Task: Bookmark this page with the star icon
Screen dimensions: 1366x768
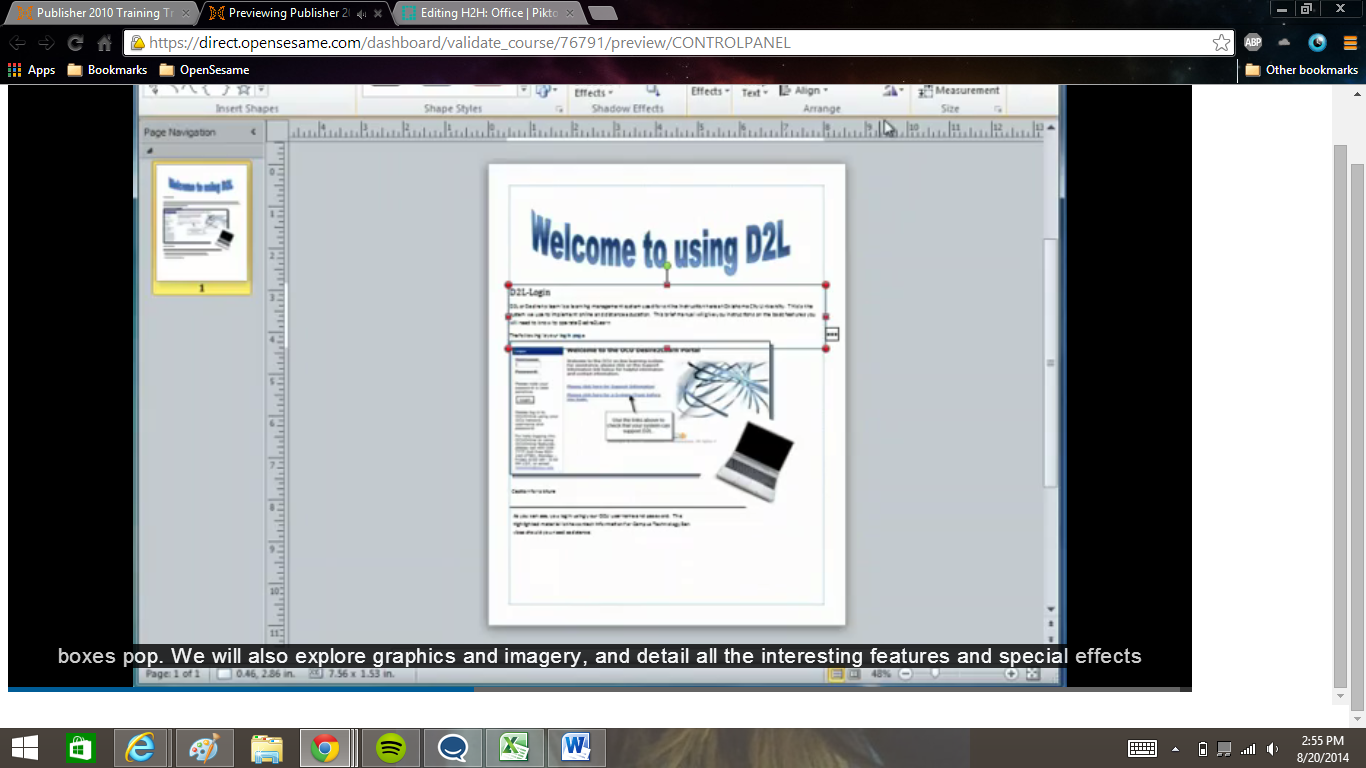Action: pyautogui.click(x=1221, y=43)
